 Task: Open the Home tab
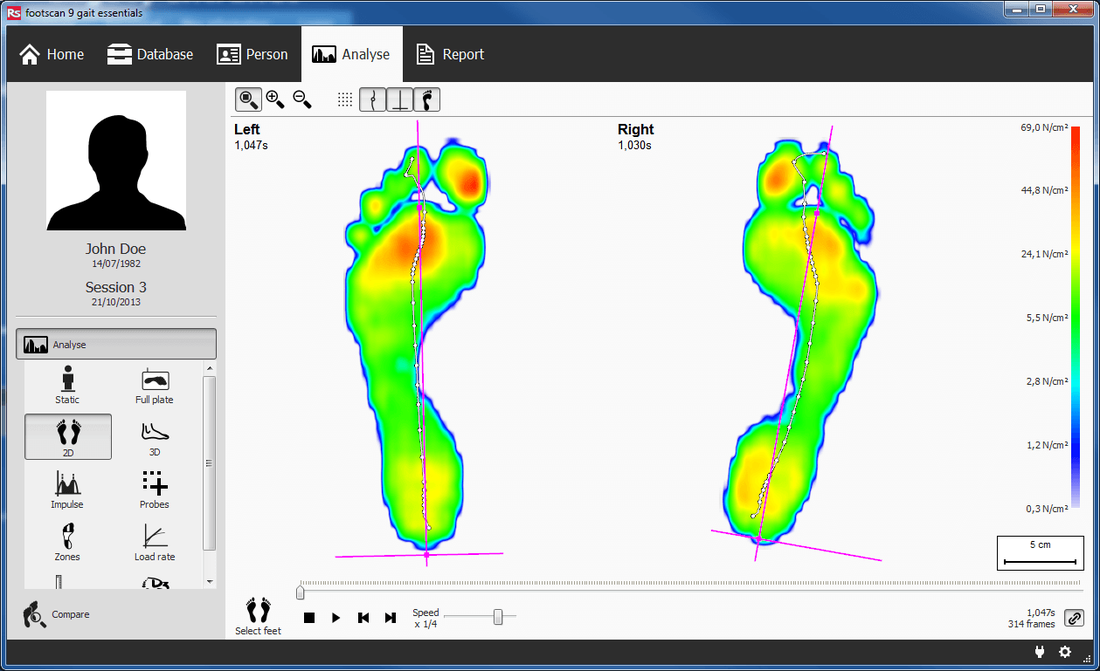point(51,54)
